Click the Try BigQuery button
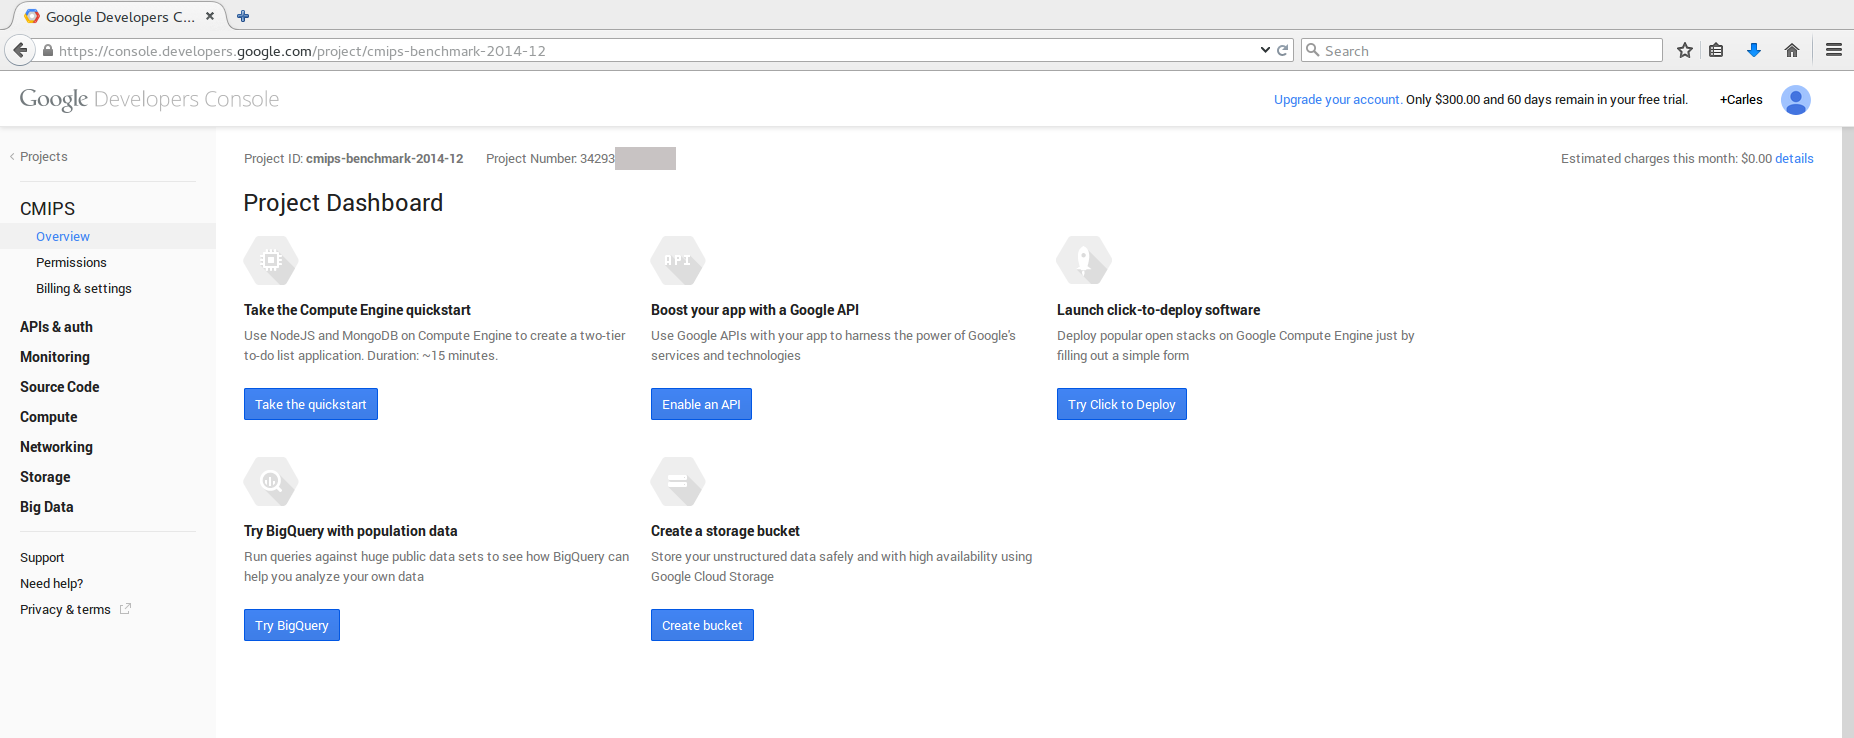Image resolution: width=1854 pixels, height=738 pixels. click(x=292, y=625)
